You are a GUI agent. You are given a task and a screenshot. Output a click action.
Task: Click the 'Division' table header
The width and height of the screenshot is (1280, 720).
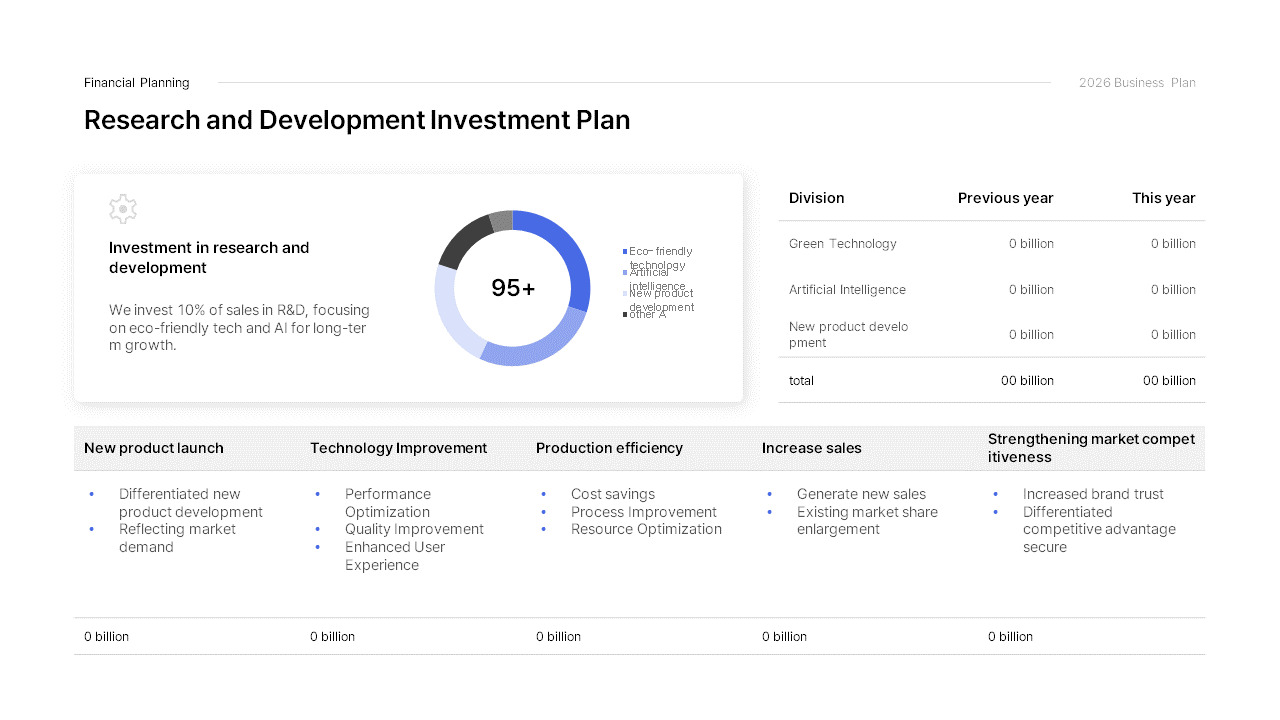pos(817,198)
